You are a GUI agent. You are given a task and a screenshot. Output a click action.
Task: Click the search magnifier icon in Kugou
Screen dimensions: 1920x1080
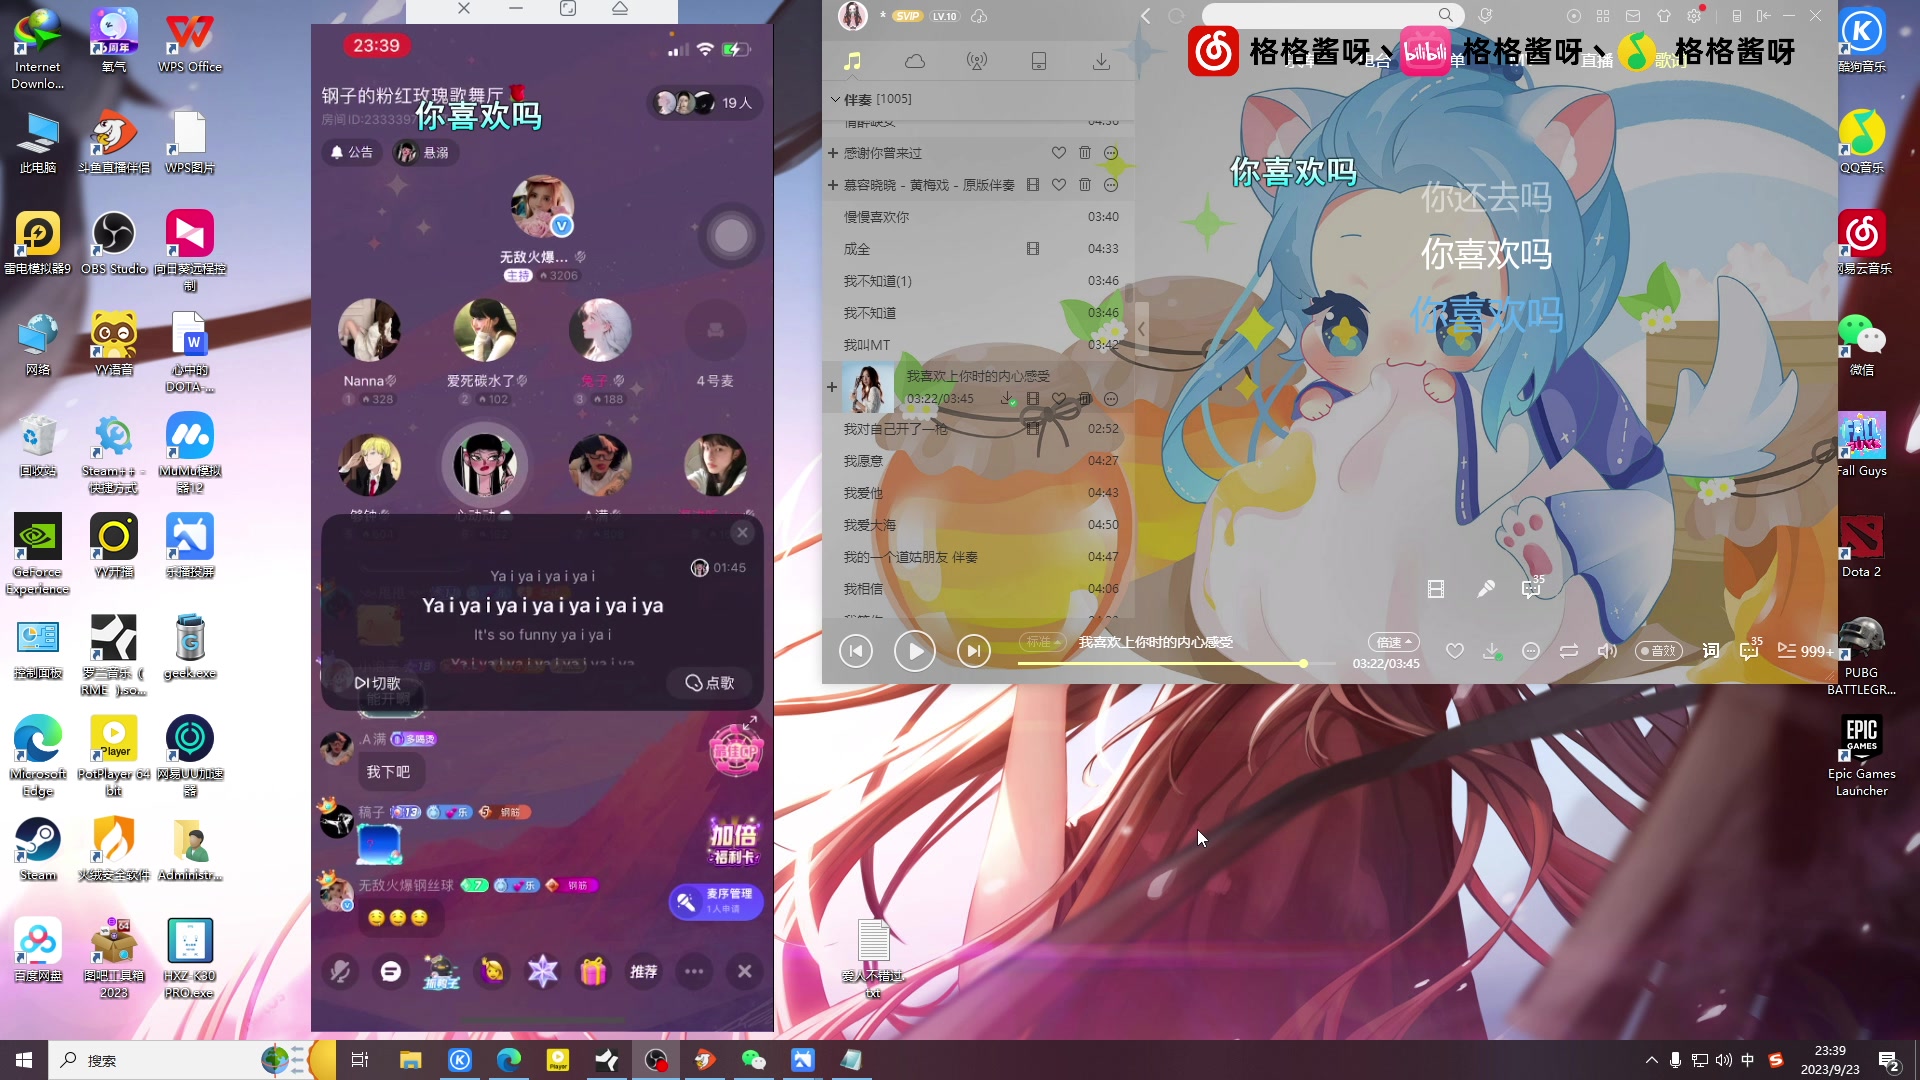click(1446, 15)
